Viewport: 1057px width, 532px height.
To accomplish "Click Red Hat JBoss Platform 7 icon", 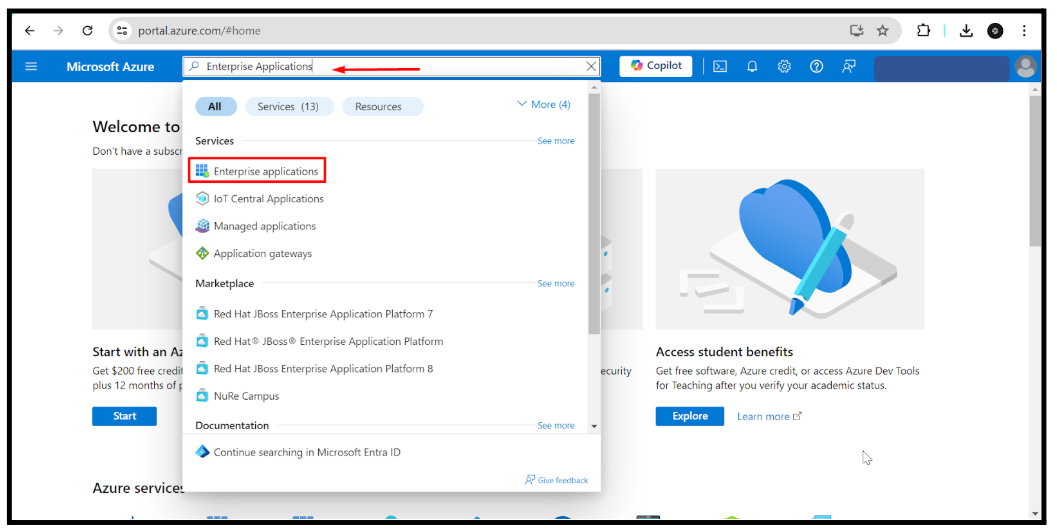I will pos(202,314).
